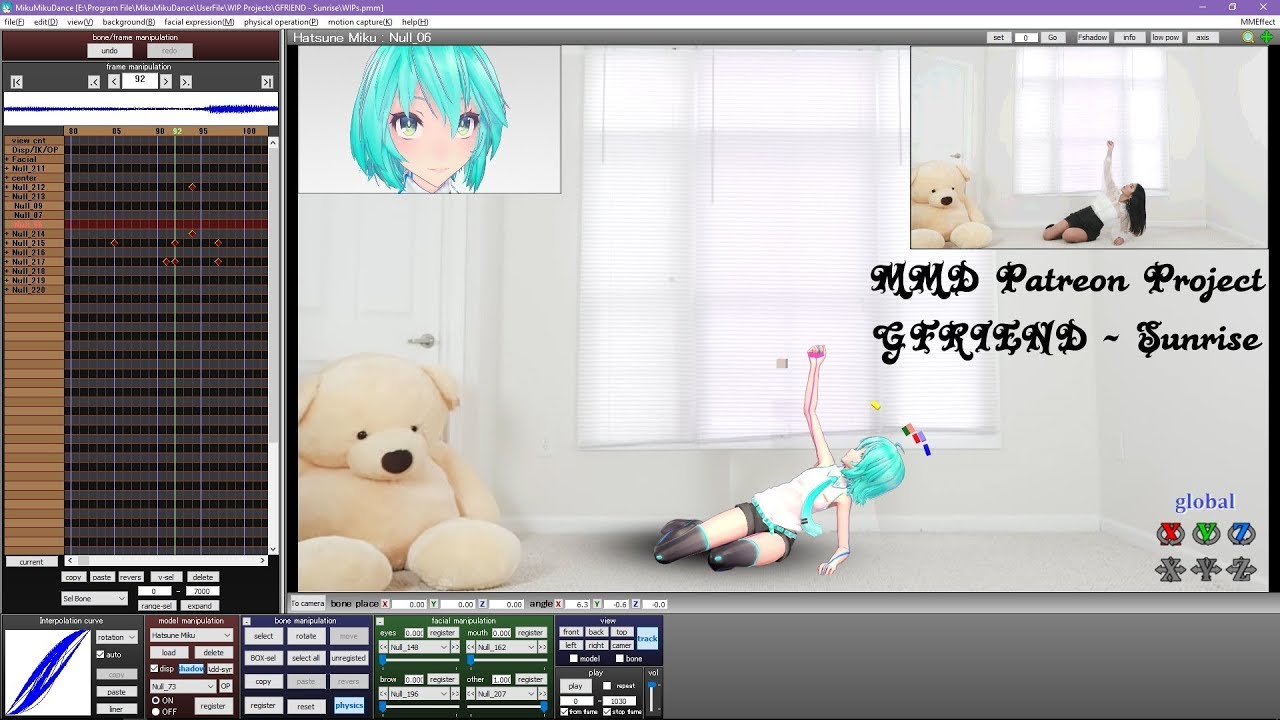Select global Y rotation axis icon
The width and height of the screenshot is (1280, 720).
pyautogui.click(x=1206, y=534)
